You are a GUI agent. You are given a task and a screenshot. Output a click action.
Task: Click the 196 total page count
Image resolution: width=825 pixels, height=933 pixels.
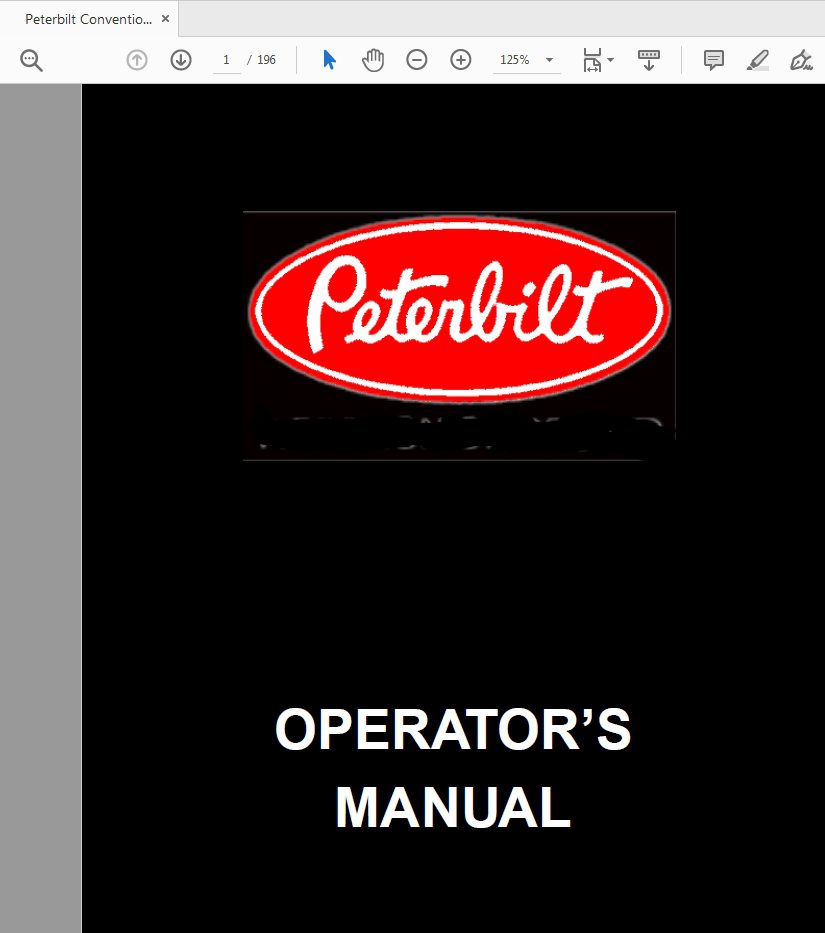point(266,60)
